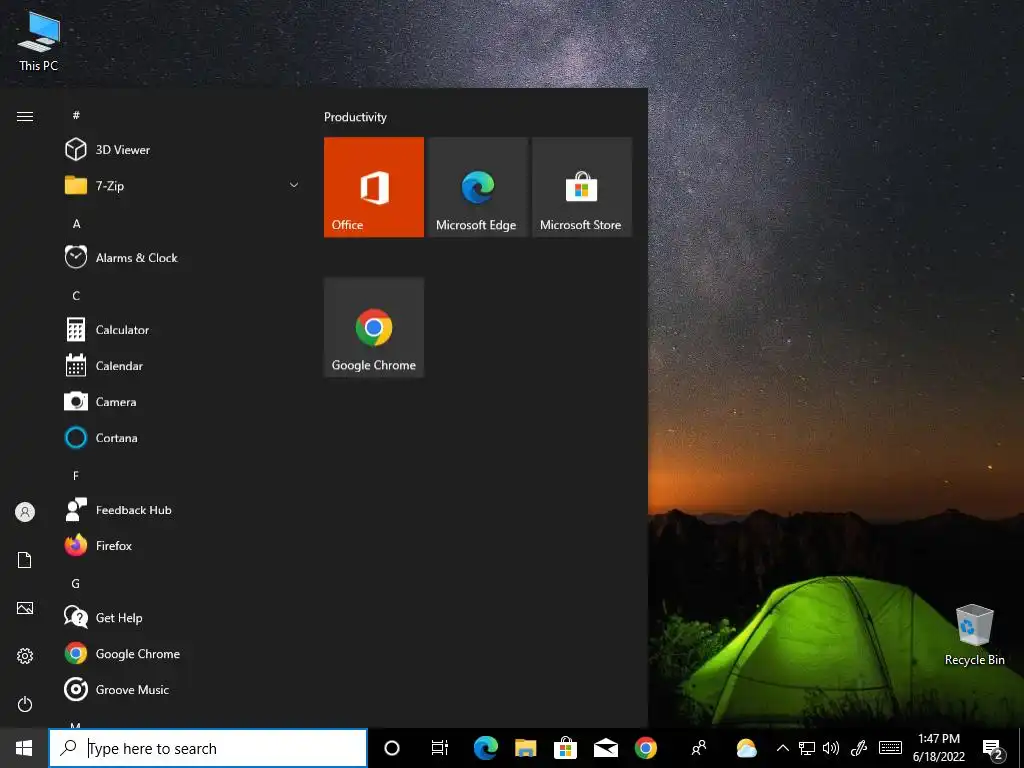The width and height of the screenshot is (1024, 768).
Task: Open Microsoft Store from the taskbar
Action: [x=566, y=748]
